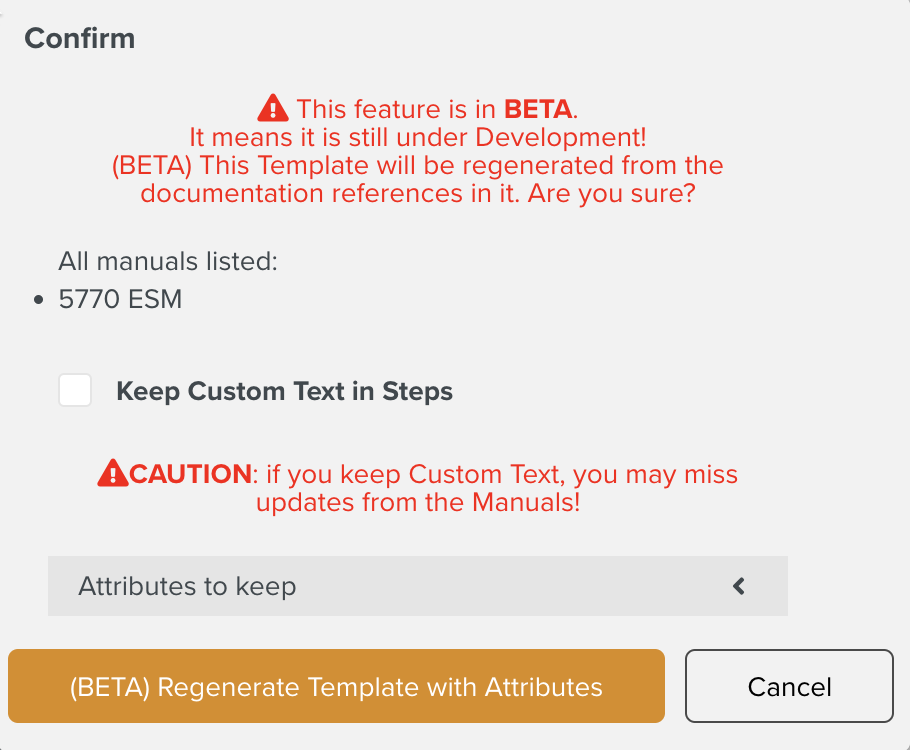
Task: Click the Confirm dialog title
Action: click(x=79, y=38)
